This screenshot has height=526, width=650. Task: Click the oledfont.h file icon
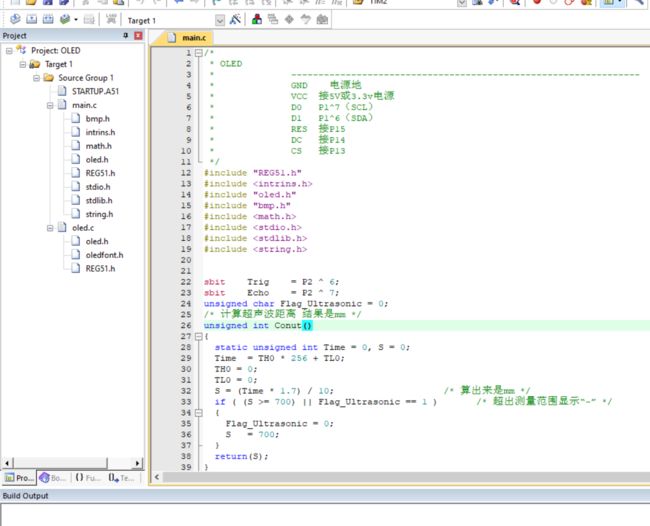(x=76, y=255)
